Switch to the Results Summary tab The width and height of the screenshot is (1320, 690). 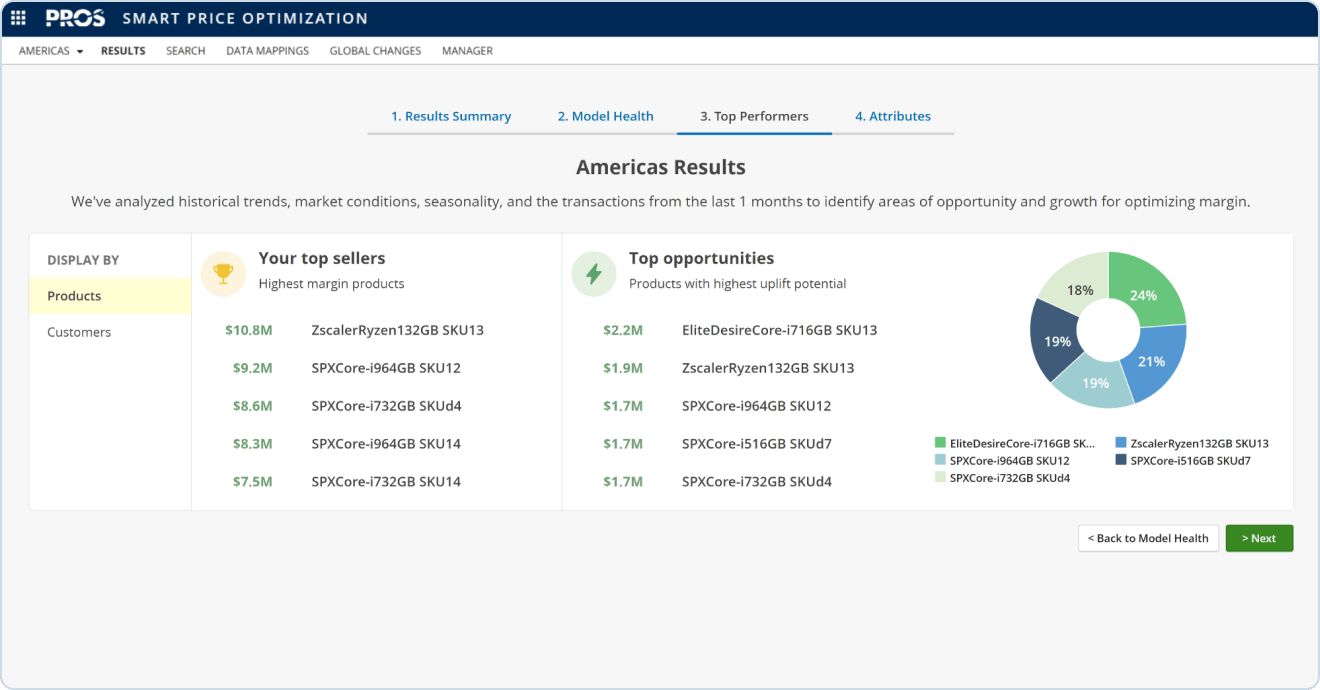click(x=450, y=116)
